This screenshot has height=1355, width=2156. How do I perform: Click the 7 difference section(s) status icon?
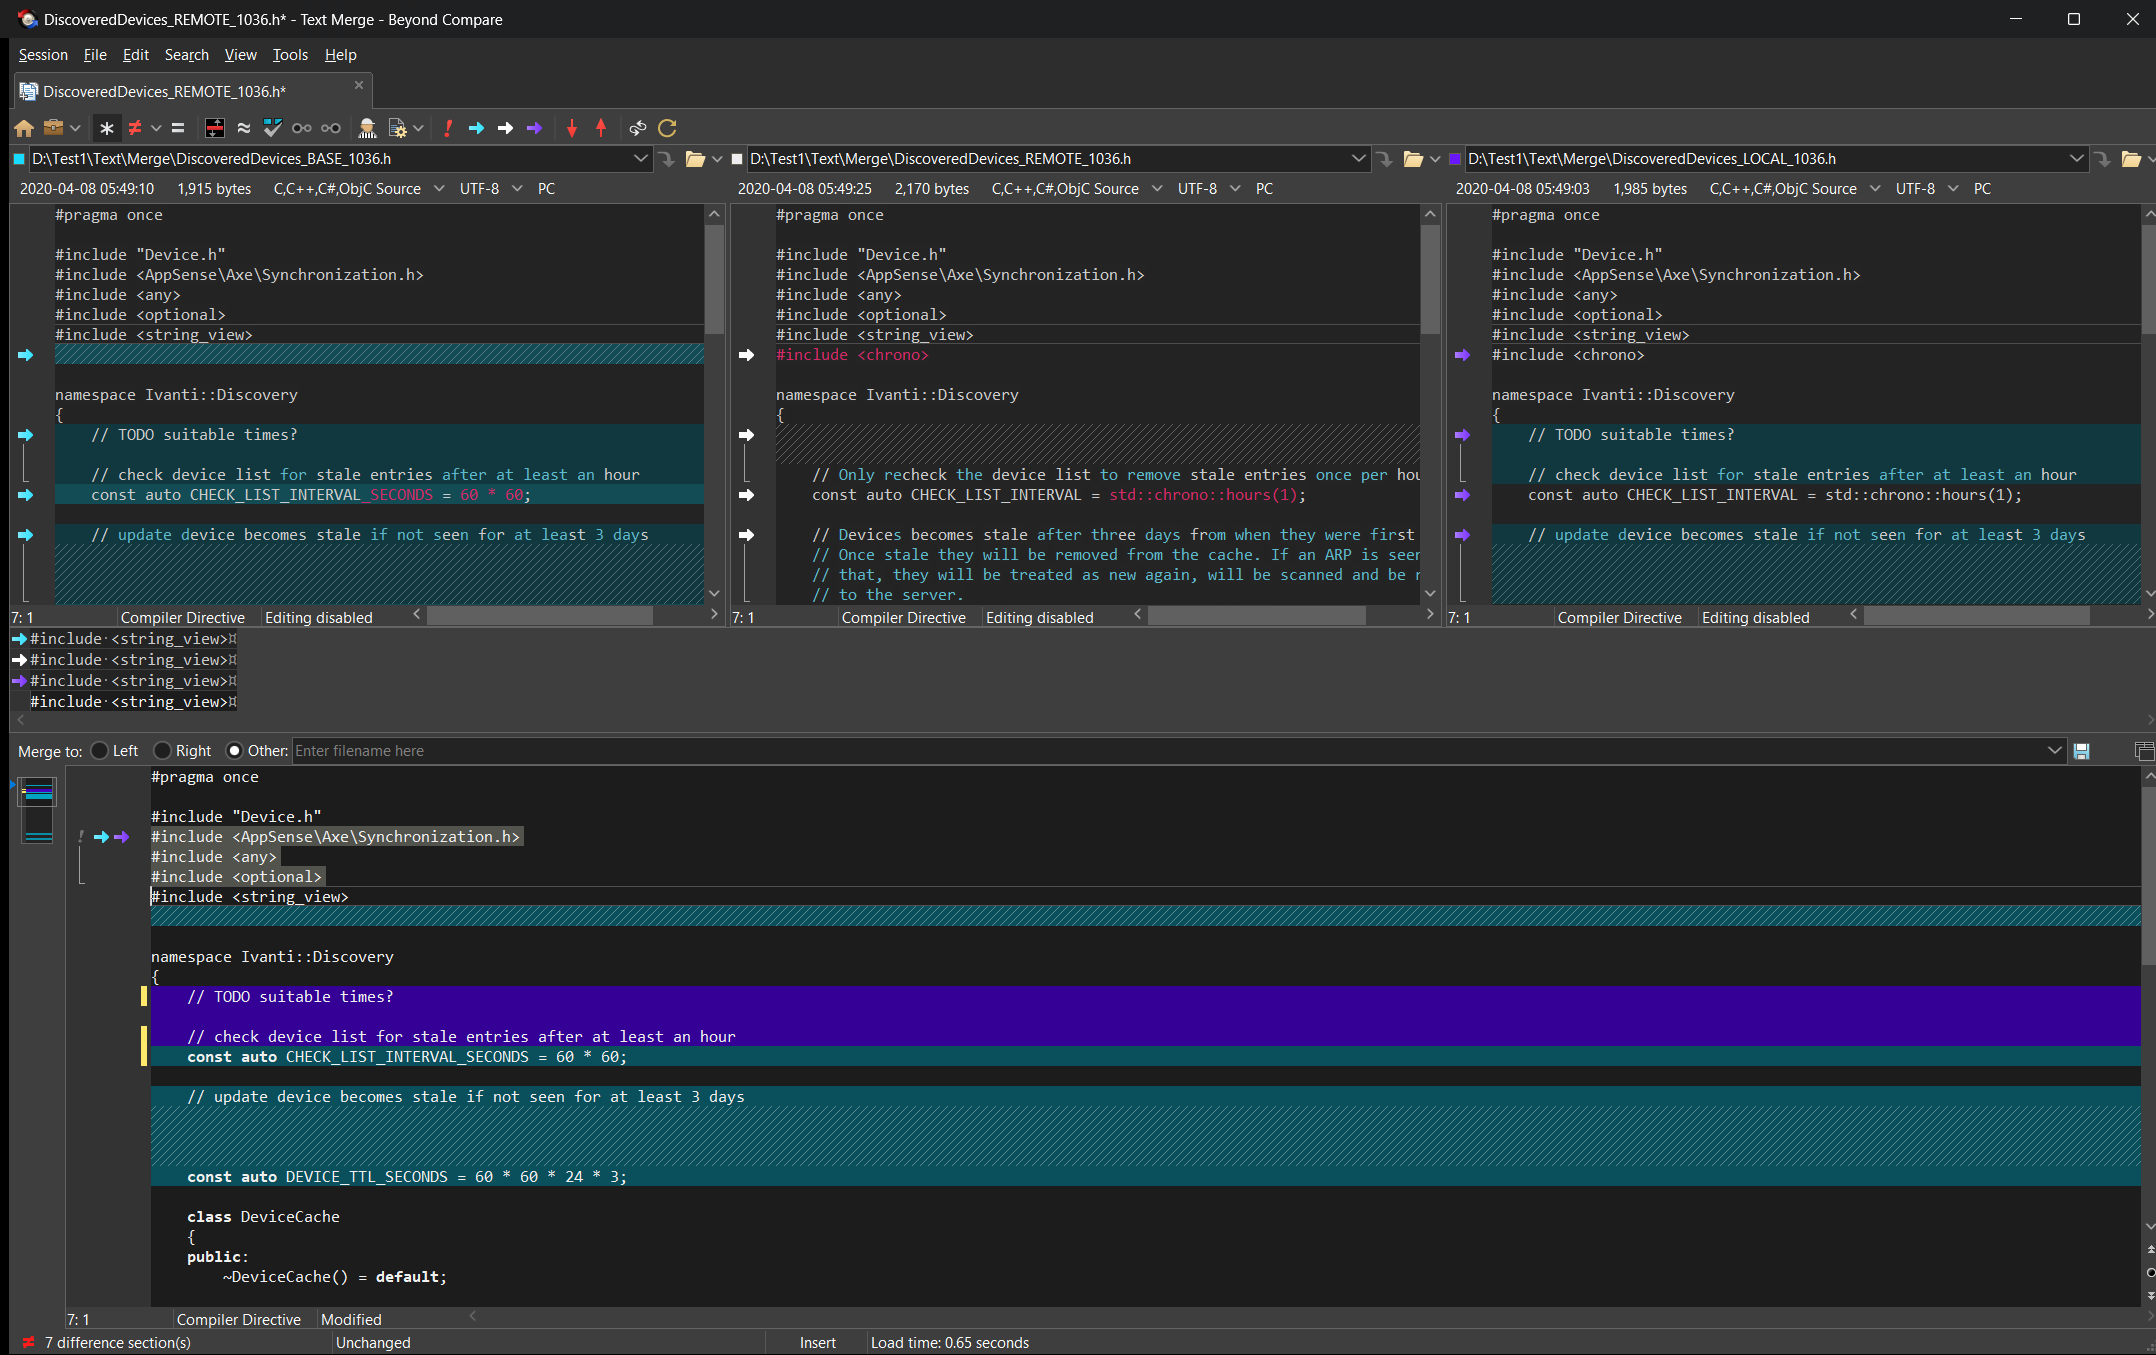coord(28,1343)
